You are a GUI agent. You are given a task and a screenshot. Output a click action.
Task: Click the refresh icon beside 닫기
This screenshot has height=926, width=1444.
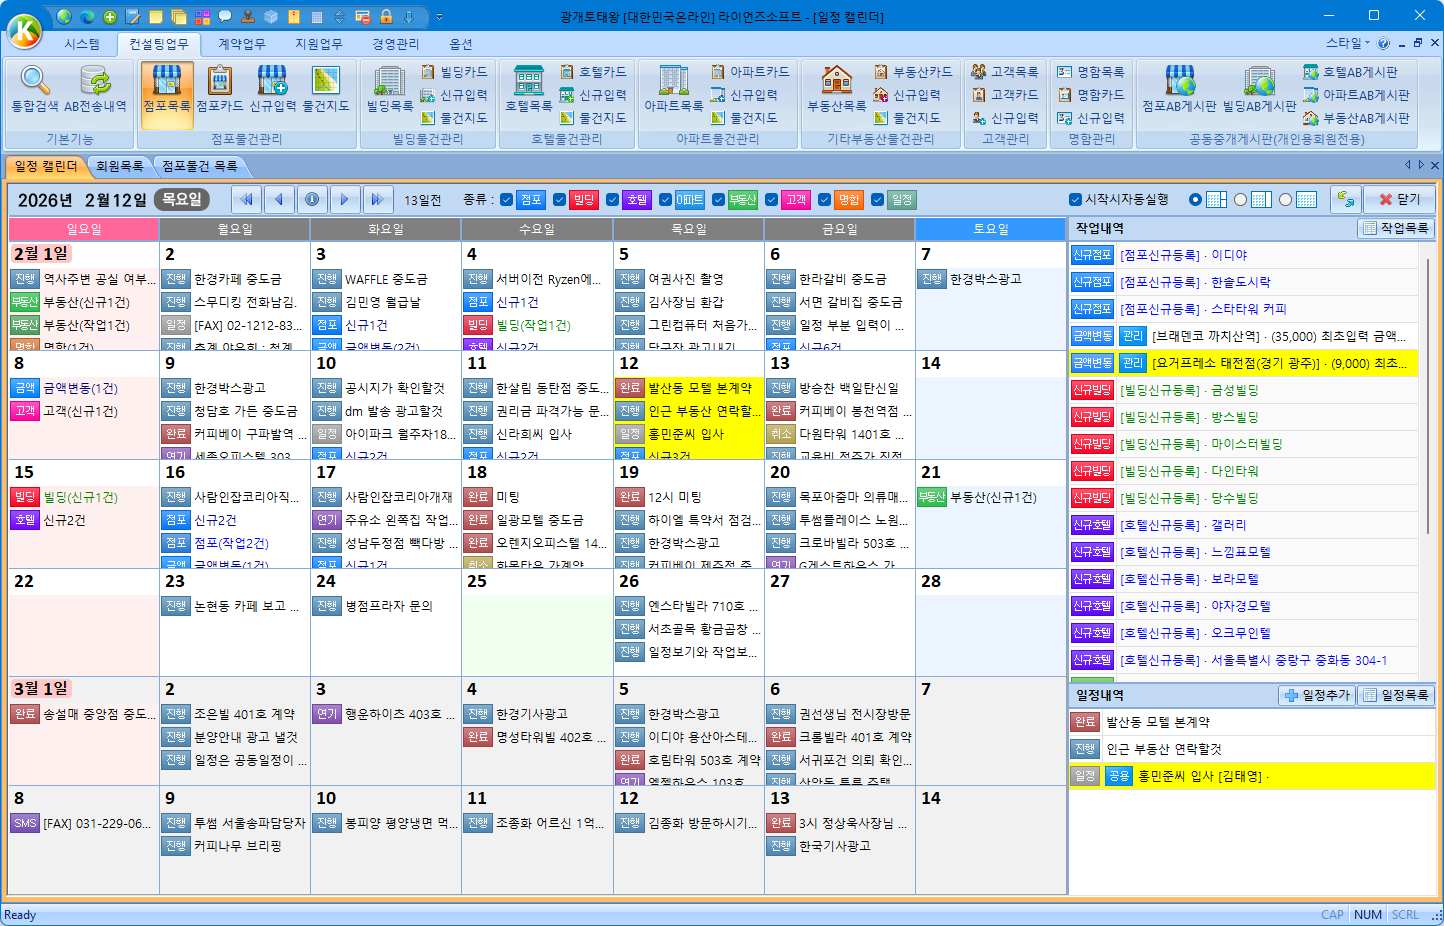pyautogui.click(x=1346, y=199)
